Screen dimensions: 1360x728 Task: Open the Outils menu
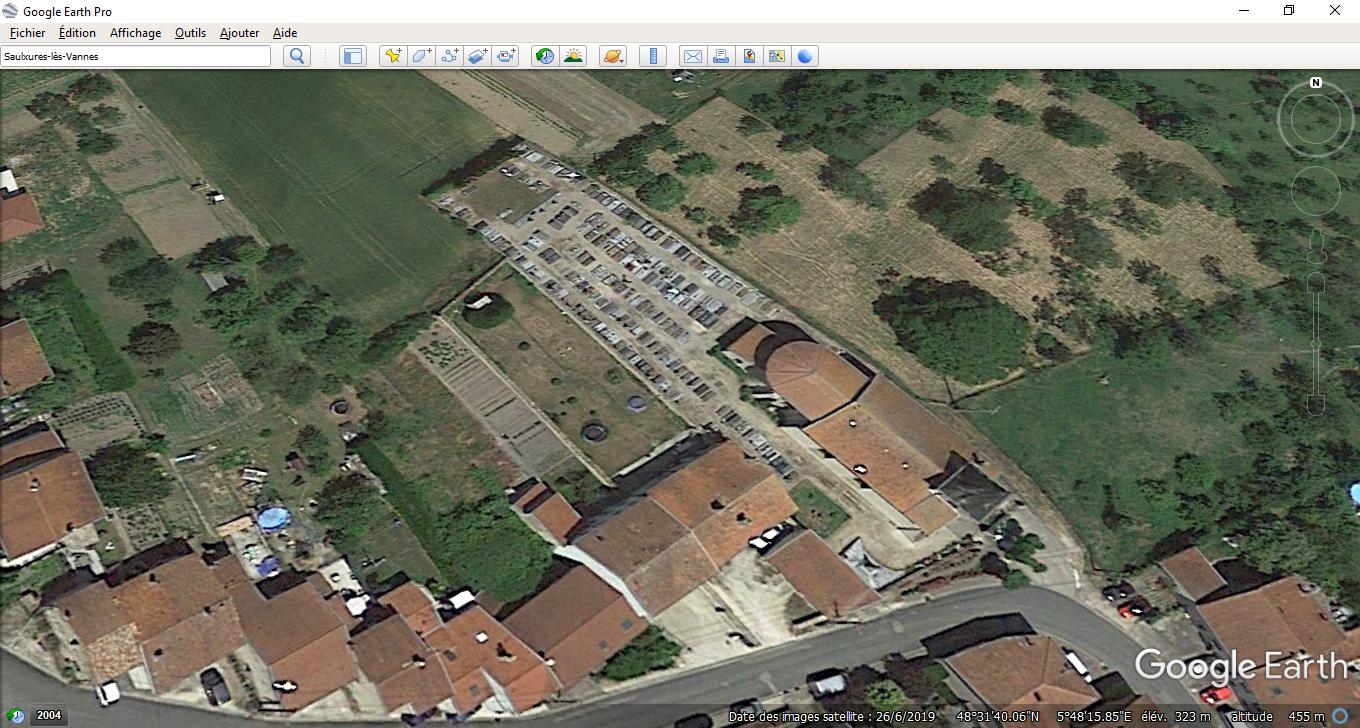[x=190, y=33]
